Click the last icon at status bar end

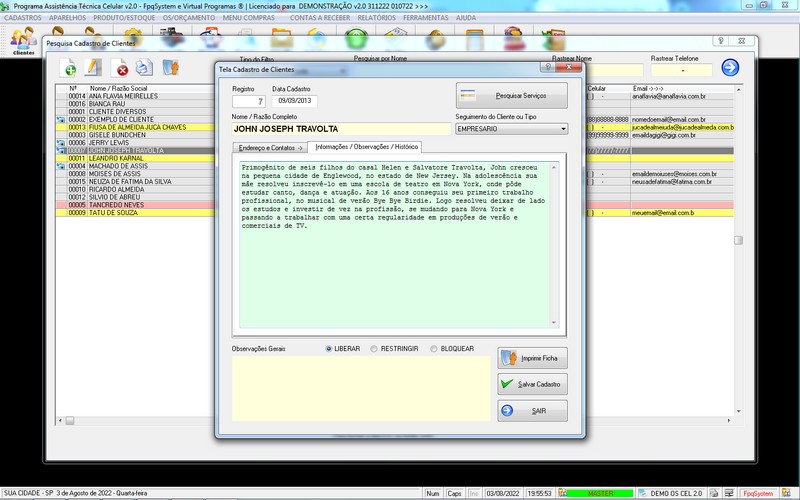pos(786,493)
